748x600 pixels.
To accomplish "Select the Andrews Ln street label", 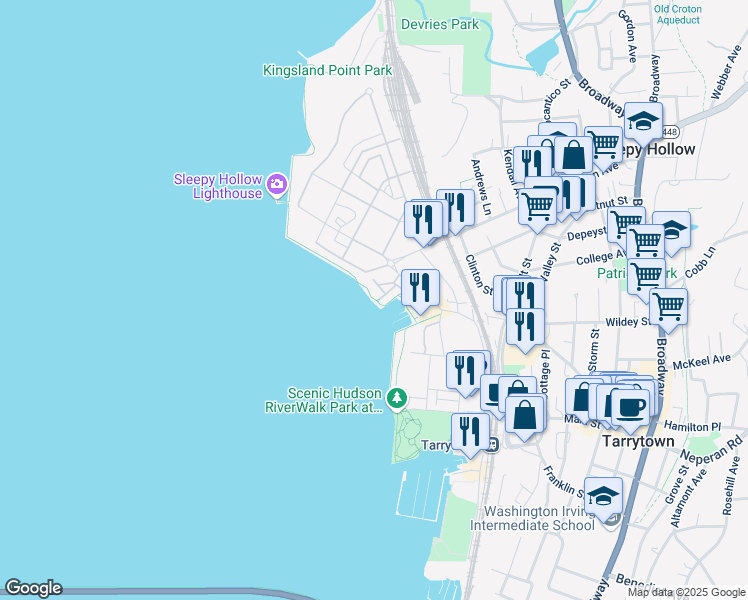I will click(x=481, y=187).
